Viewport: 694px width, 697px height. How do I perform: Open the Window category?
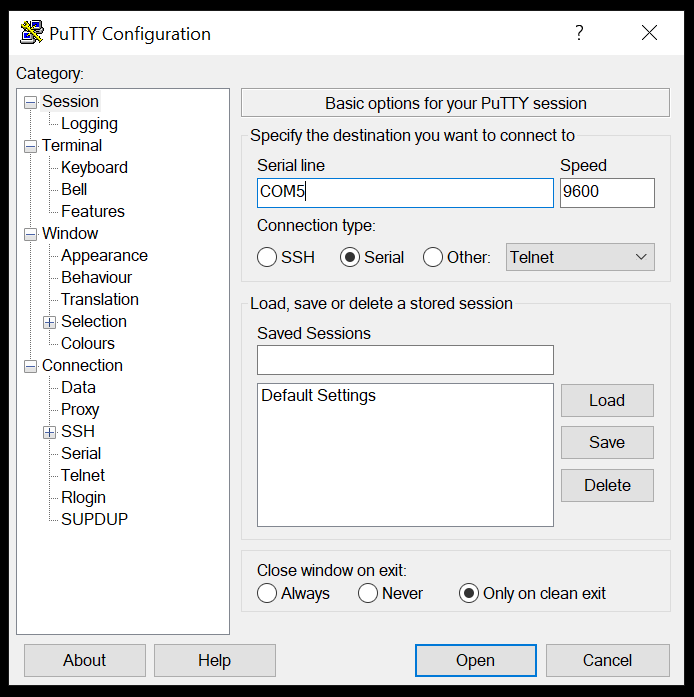pyautogui.click(x=70, y=233)
